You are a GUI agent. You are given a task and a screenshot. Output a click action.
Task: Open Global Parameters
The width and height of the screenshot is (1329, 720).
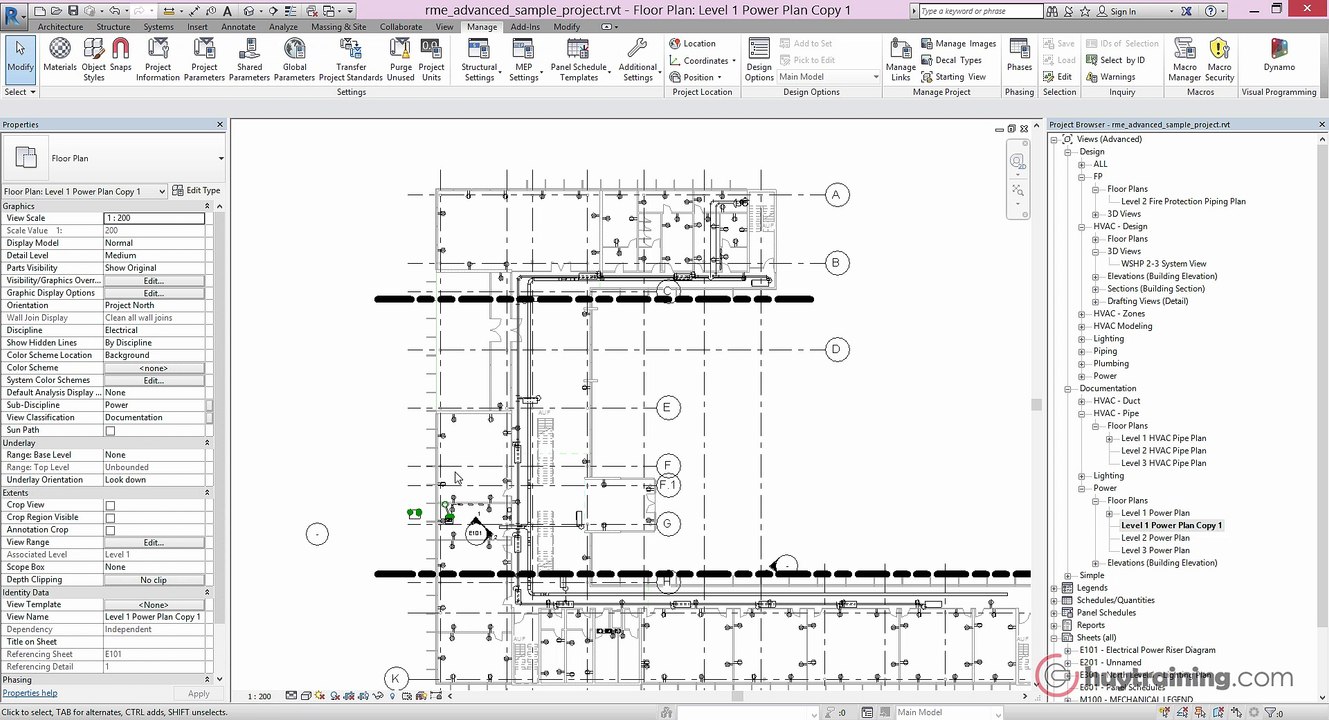pyautogui.click(x=294, y=59)
